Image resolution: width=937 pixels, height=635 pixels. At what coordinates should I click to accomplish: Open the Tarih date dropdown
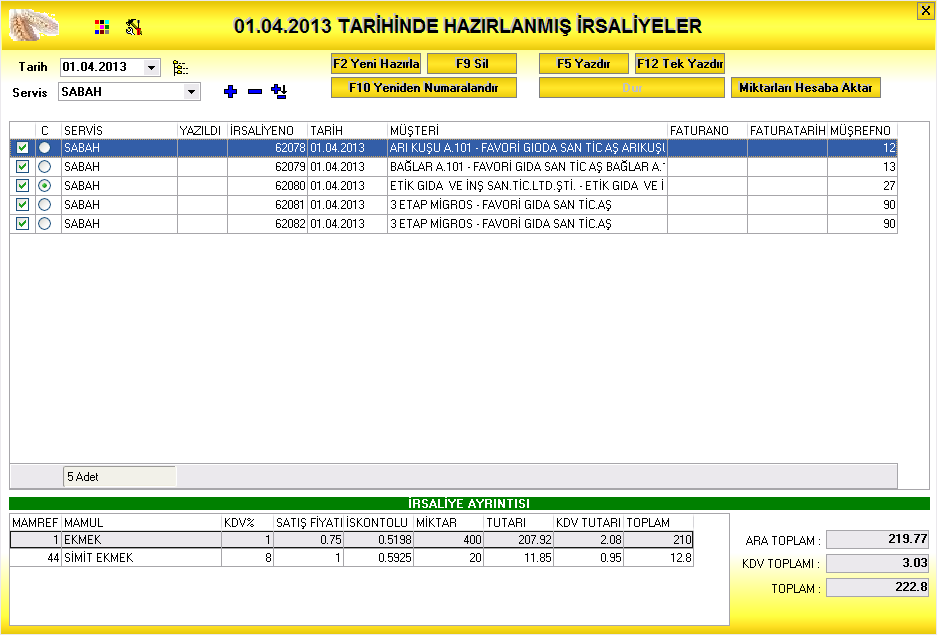point(152,67)
